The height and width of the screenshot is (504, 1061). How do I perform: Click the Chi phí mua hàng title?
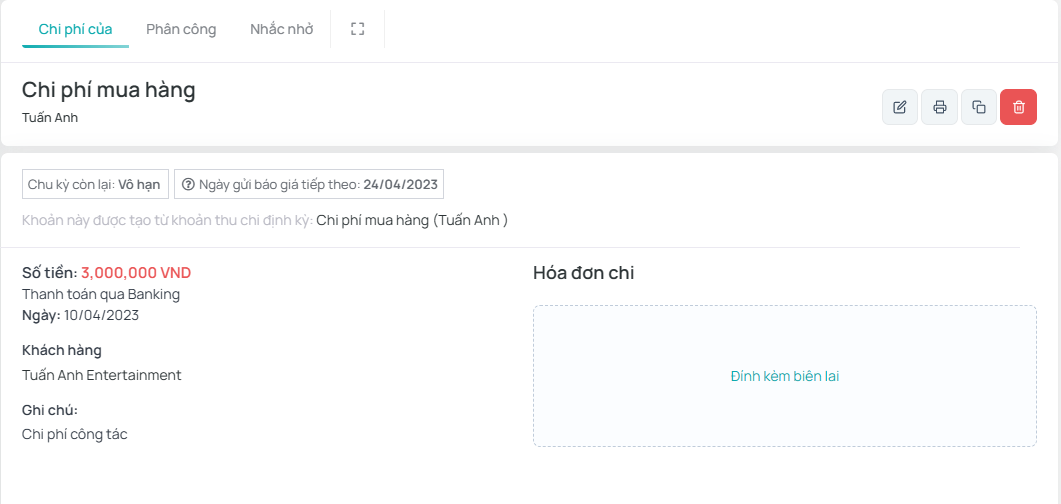(x=109, y=90)
